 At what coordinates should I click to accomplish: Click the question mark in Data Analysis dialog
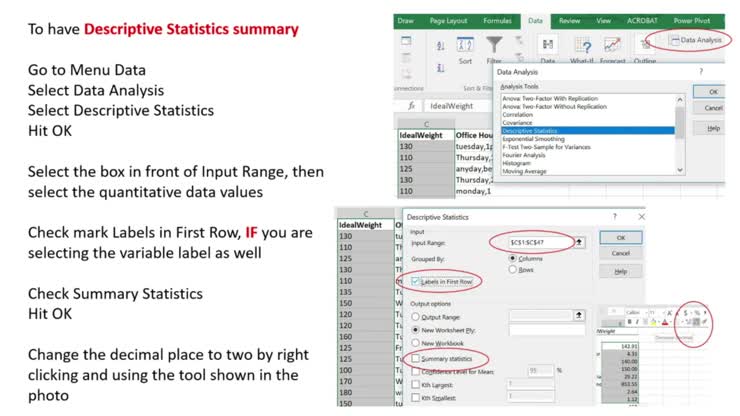pyautogui.click(x=701, y=71)
